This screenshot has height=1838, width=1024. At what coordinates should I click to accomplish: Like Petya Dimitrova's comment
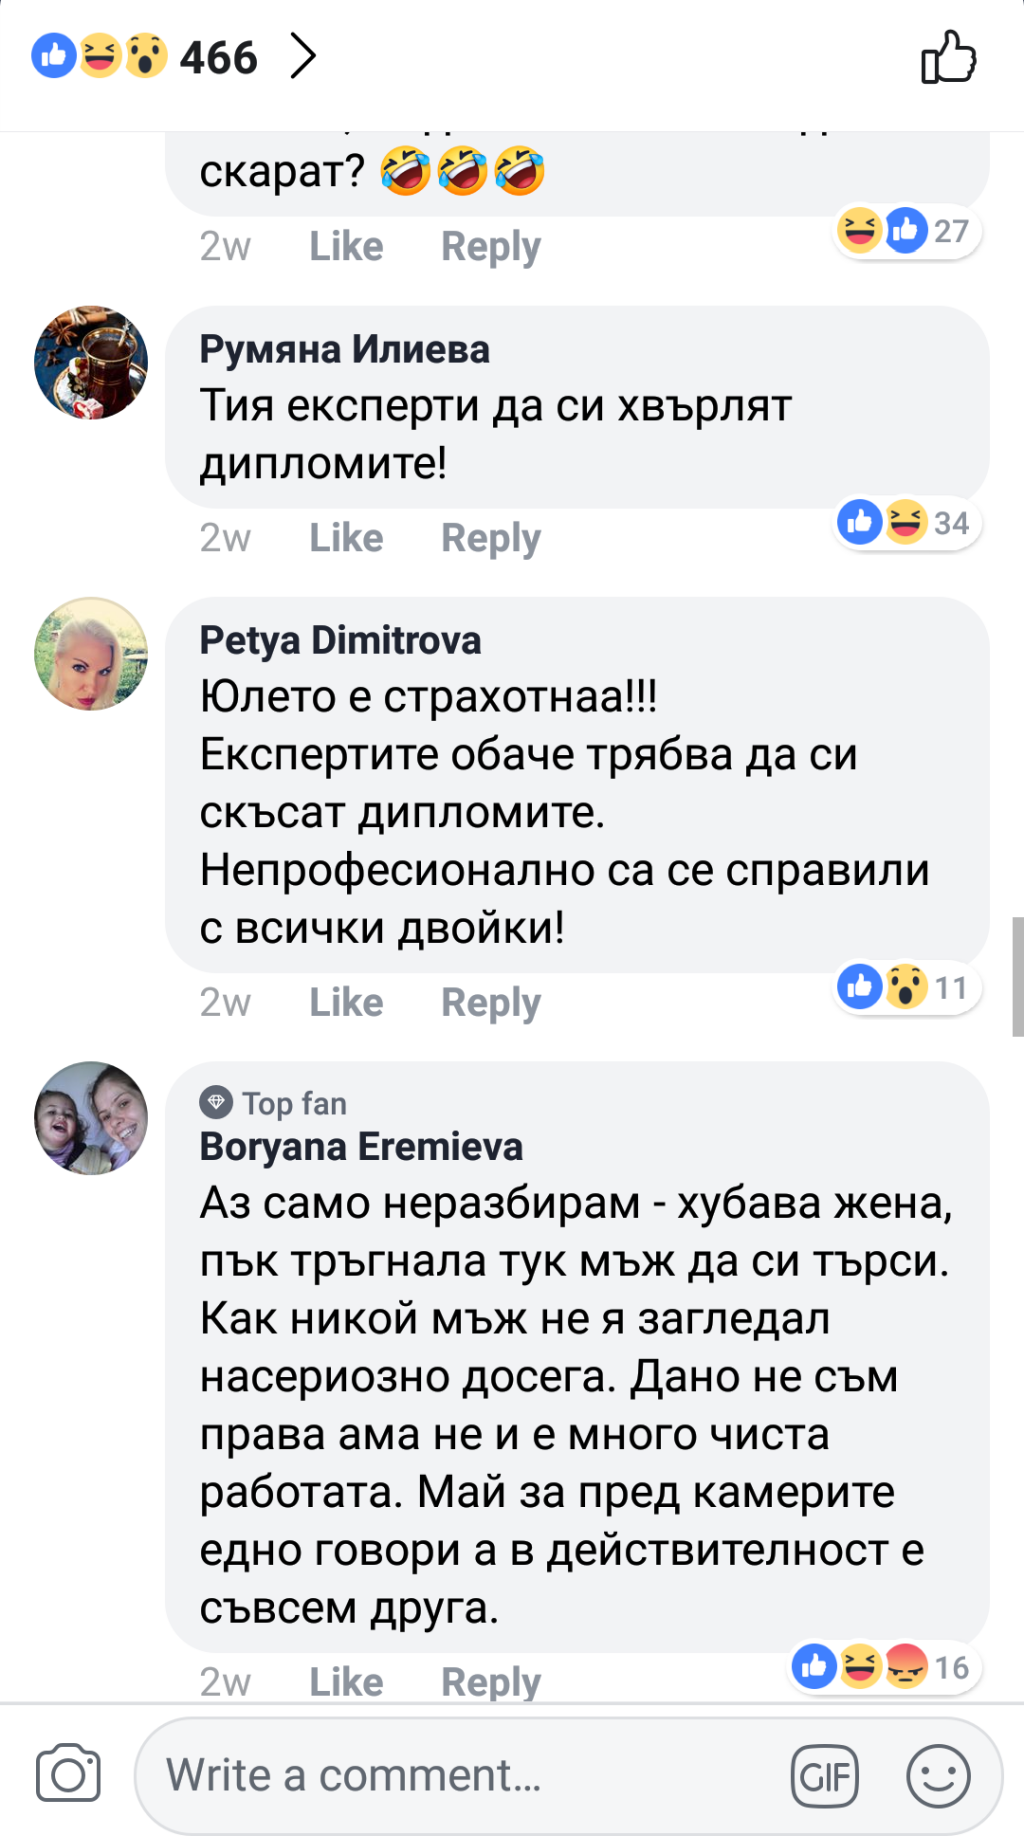[346, 1002]
